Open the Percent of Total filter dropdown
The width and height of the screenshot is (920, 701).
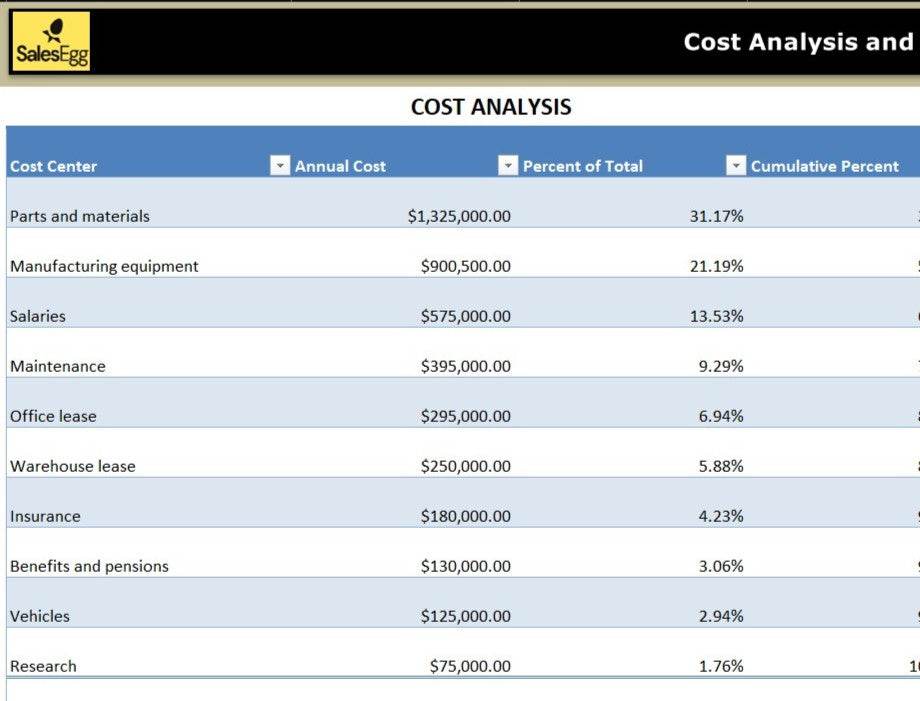point(736,166)
